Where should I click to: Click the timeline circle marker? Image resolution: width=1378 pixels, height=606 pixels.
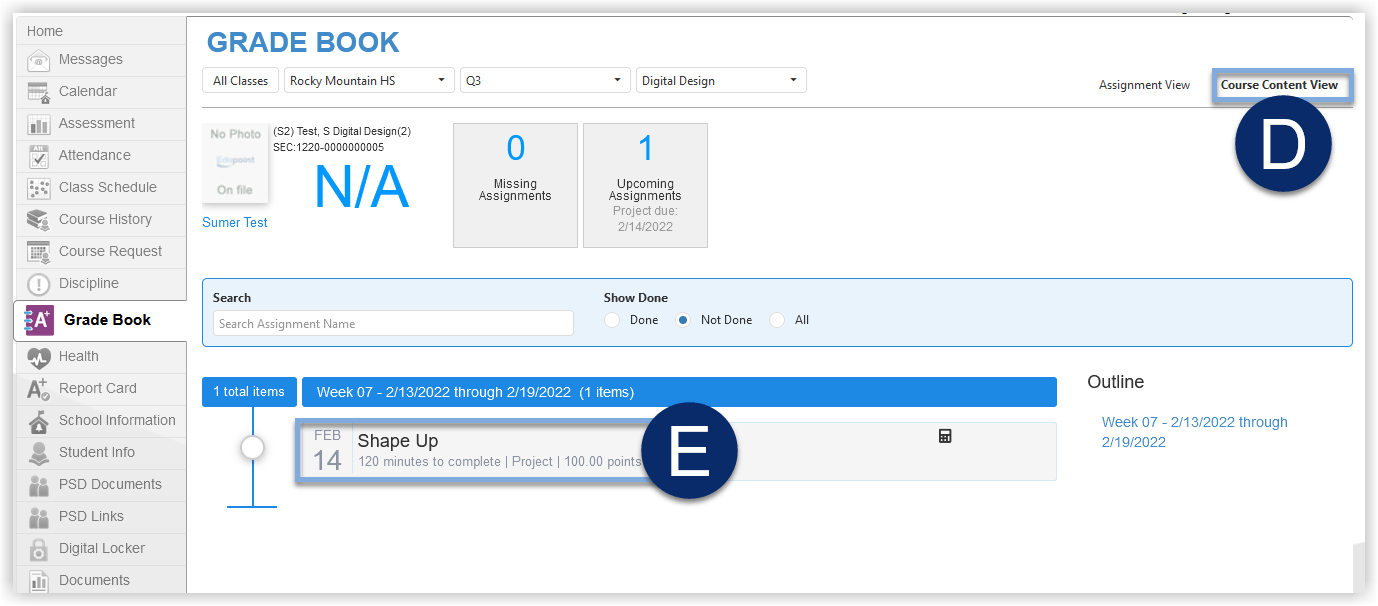[x=252, y=448]
